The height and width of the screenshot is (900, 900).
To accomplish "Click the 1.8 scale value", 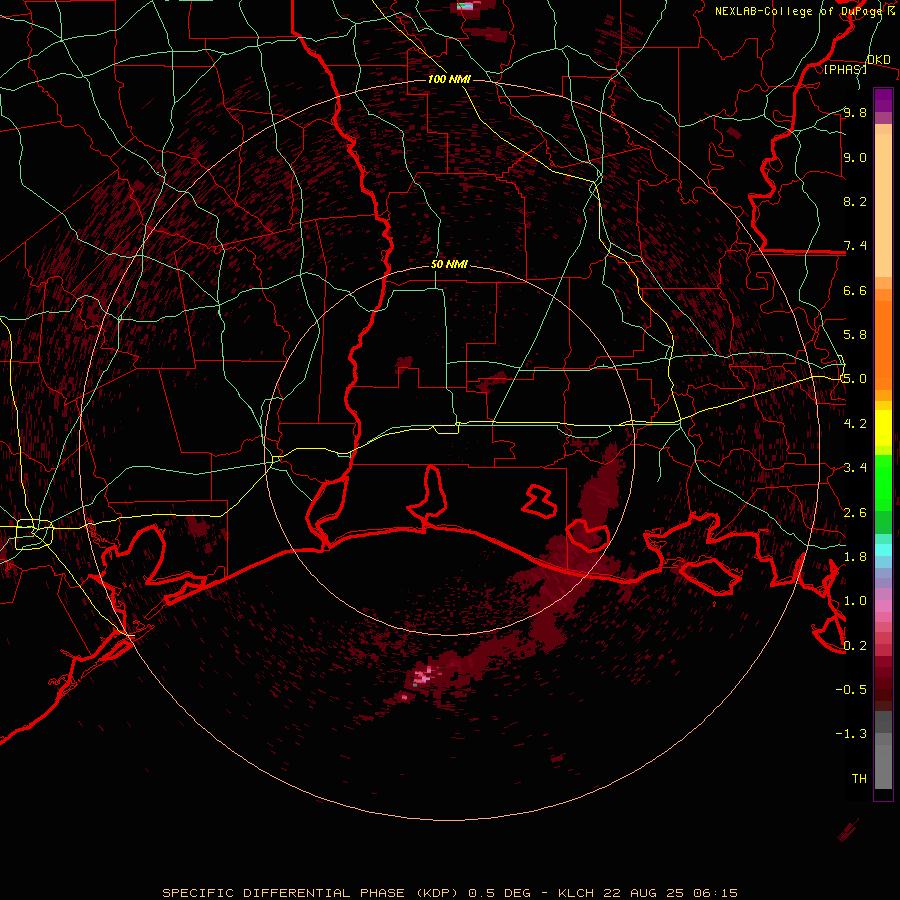I will (855, 557).
